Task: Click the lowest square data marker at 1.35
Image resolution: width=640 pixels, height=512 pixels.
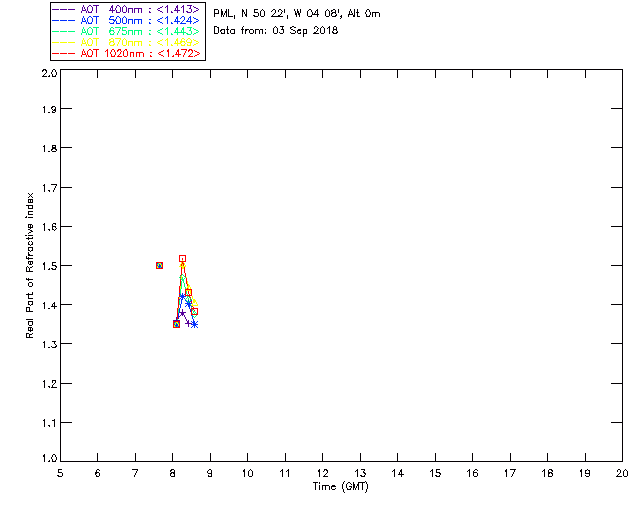Action: point(176,324)
